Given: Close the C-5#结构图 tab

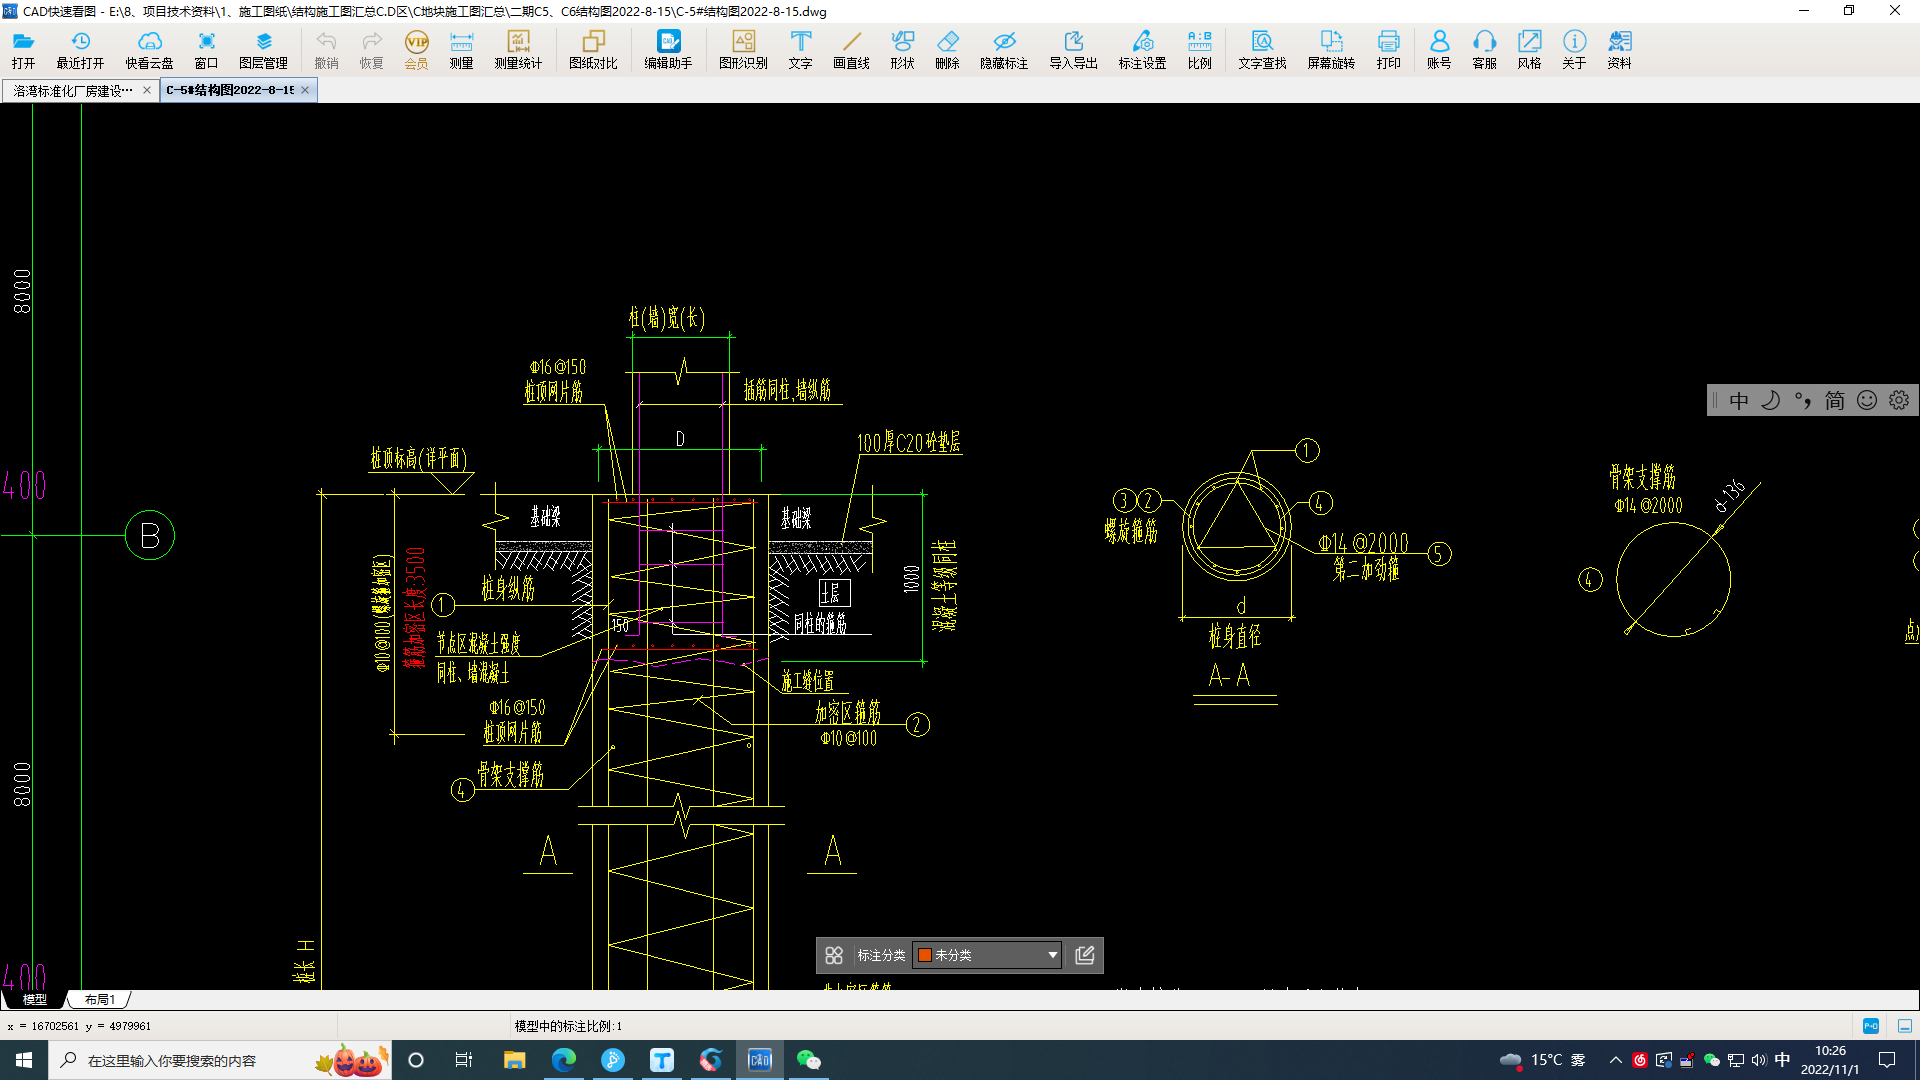Looking at the screenshot, I should [x=305, y=90].
